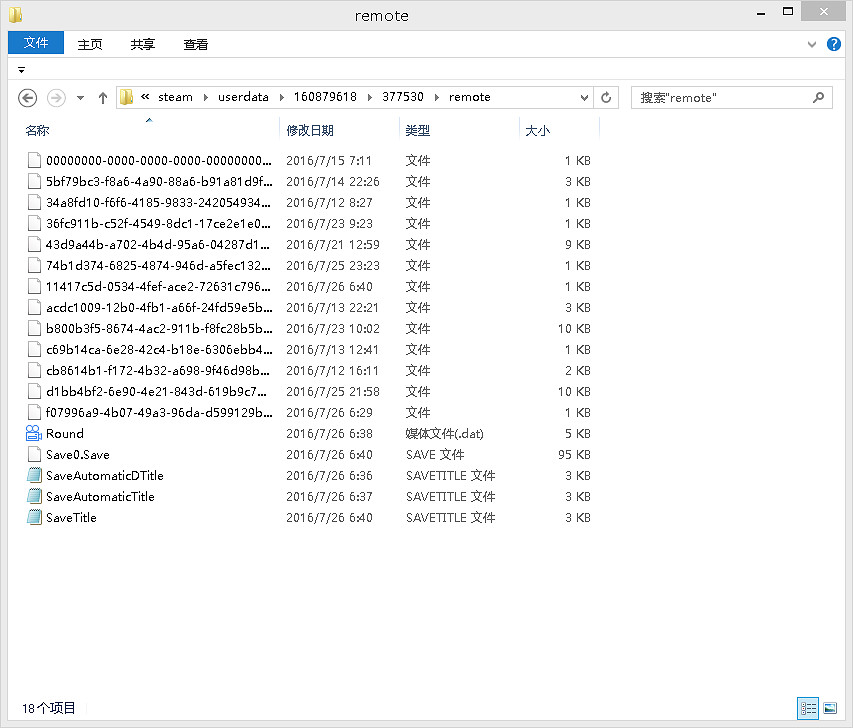The width and height of the screenshot is (853, 728).
Task: Open the 主页 ribbon tab
Action: [x=90, y=44]
